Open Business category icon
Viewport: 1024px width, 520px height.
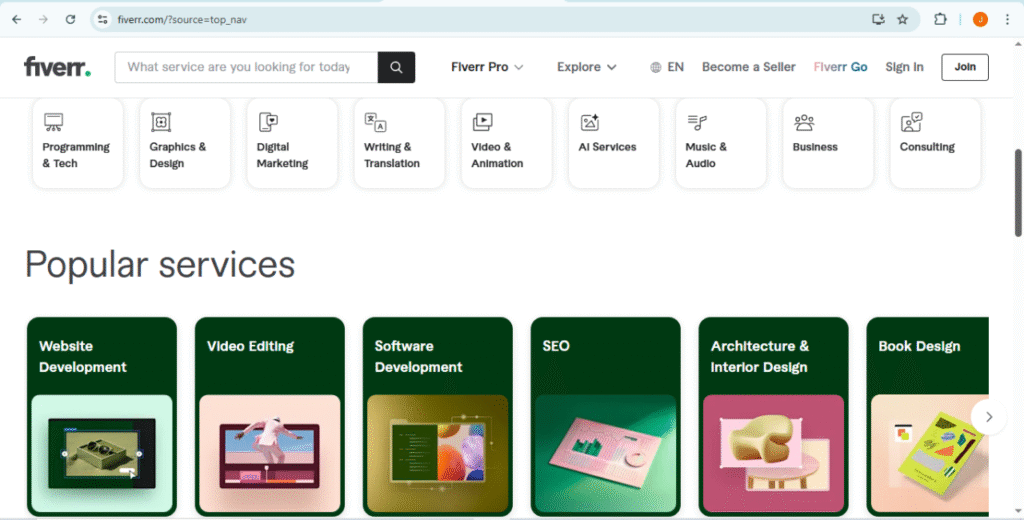coord(804,122)
